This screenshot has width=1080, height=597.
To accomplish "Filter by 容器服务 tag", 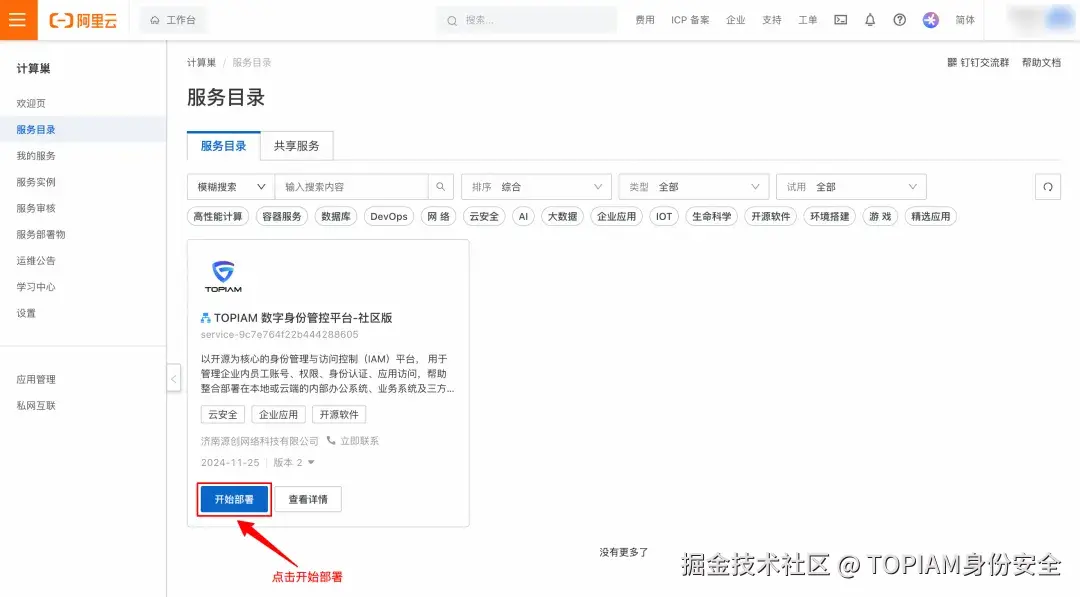I will pyautogui.click(x=282, y=216).
